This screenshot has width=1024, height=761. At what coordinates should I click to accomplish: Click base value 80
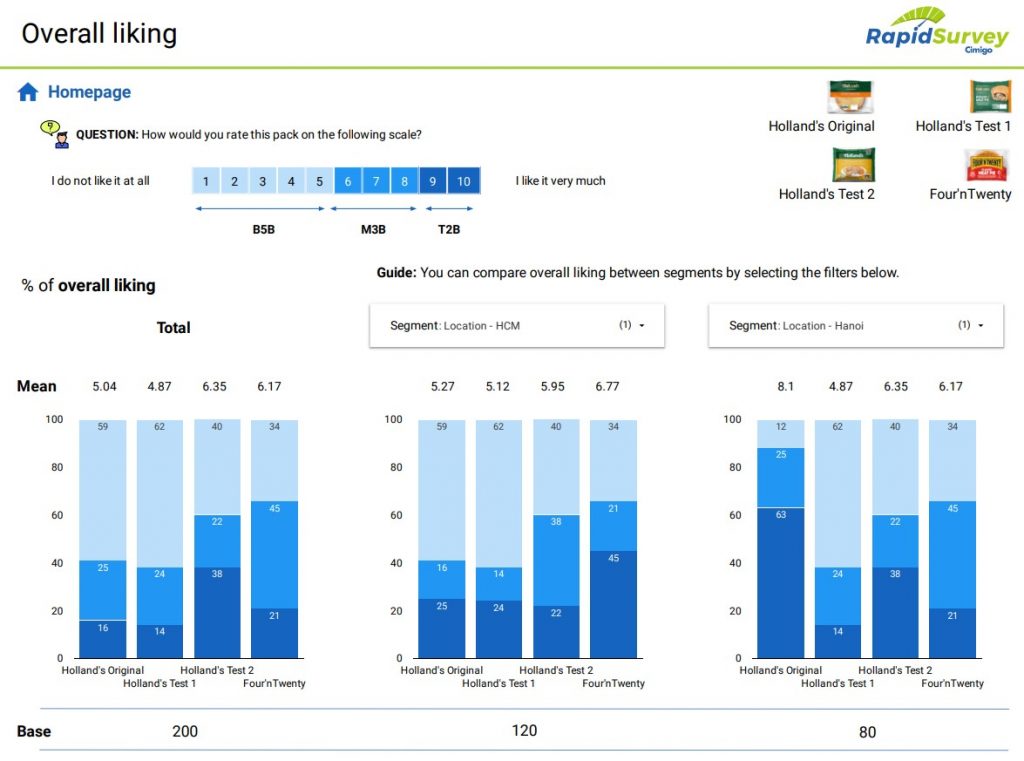coord(867,732)
